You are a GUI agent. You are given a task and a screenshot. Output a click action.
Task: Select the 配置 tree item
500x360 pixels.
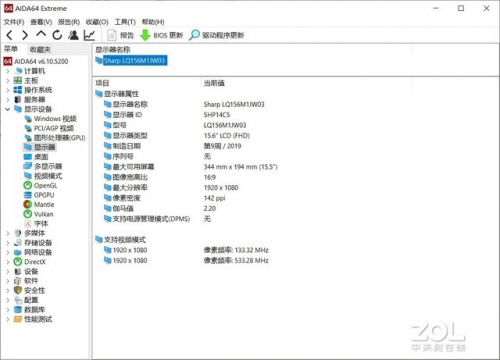[x=26, y=300]
